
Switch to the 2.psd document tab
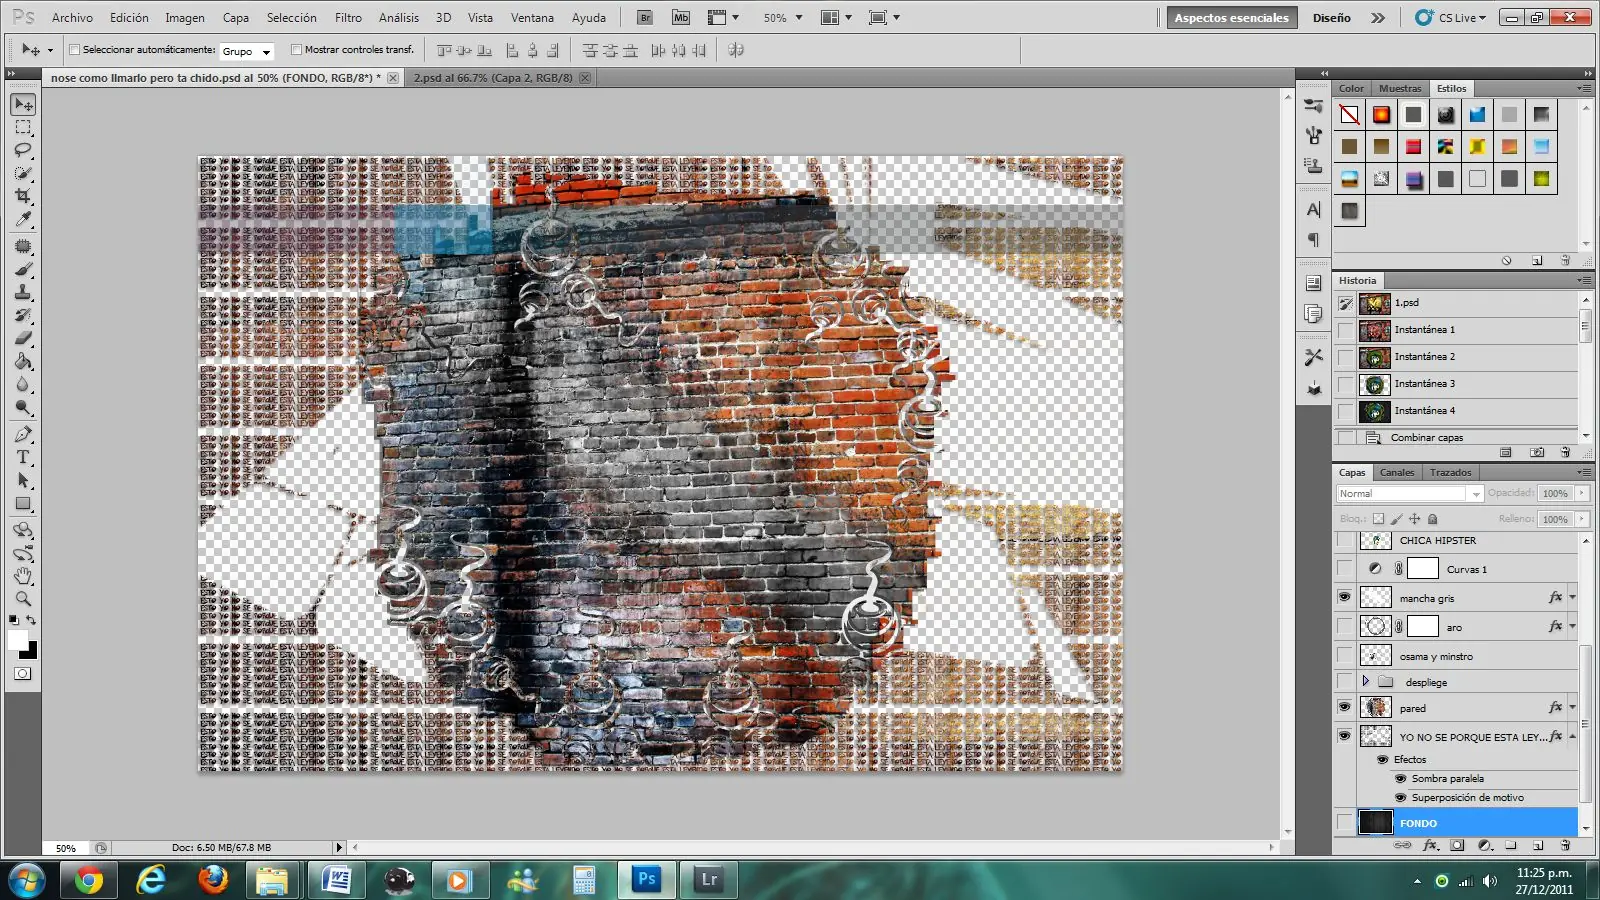(493, 77)
